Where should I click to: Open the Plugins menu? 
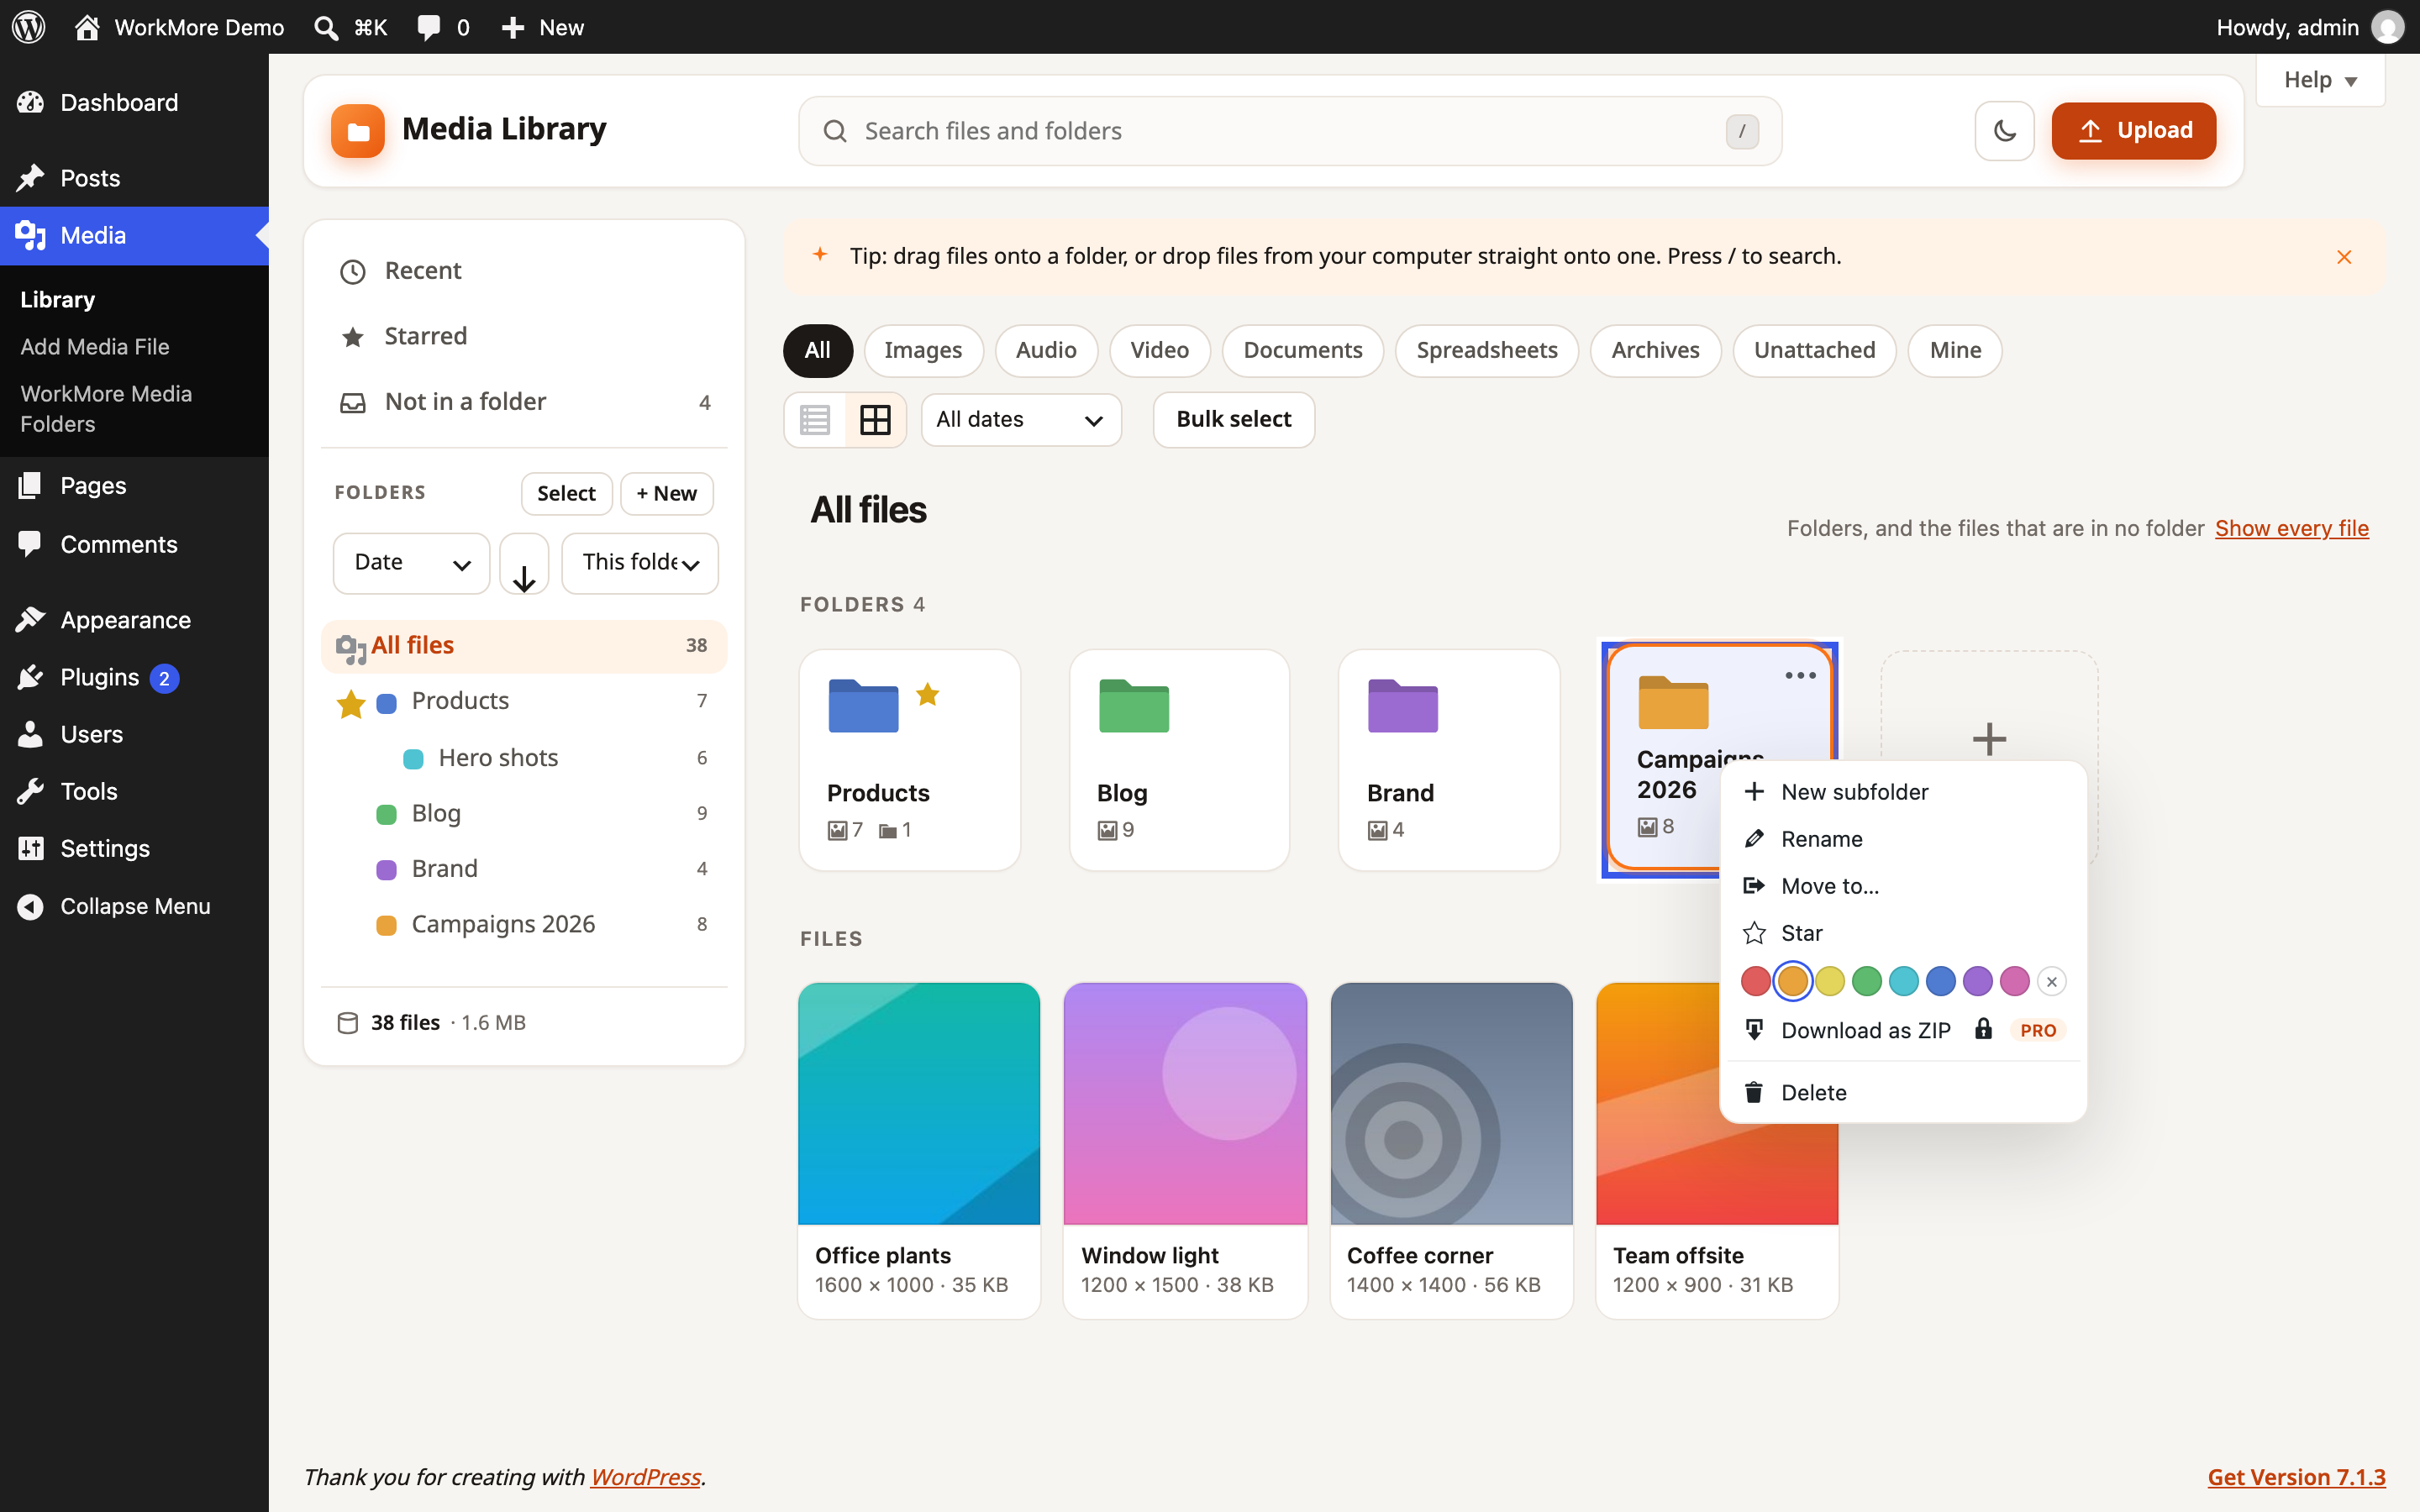coord(134,677)
